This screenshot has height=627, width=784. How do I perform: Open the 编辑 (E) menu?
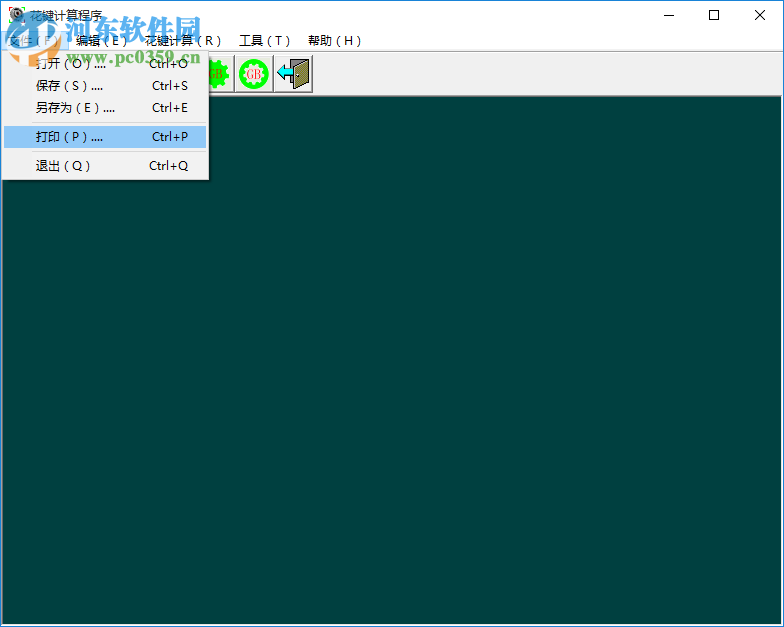click(101, 41)
